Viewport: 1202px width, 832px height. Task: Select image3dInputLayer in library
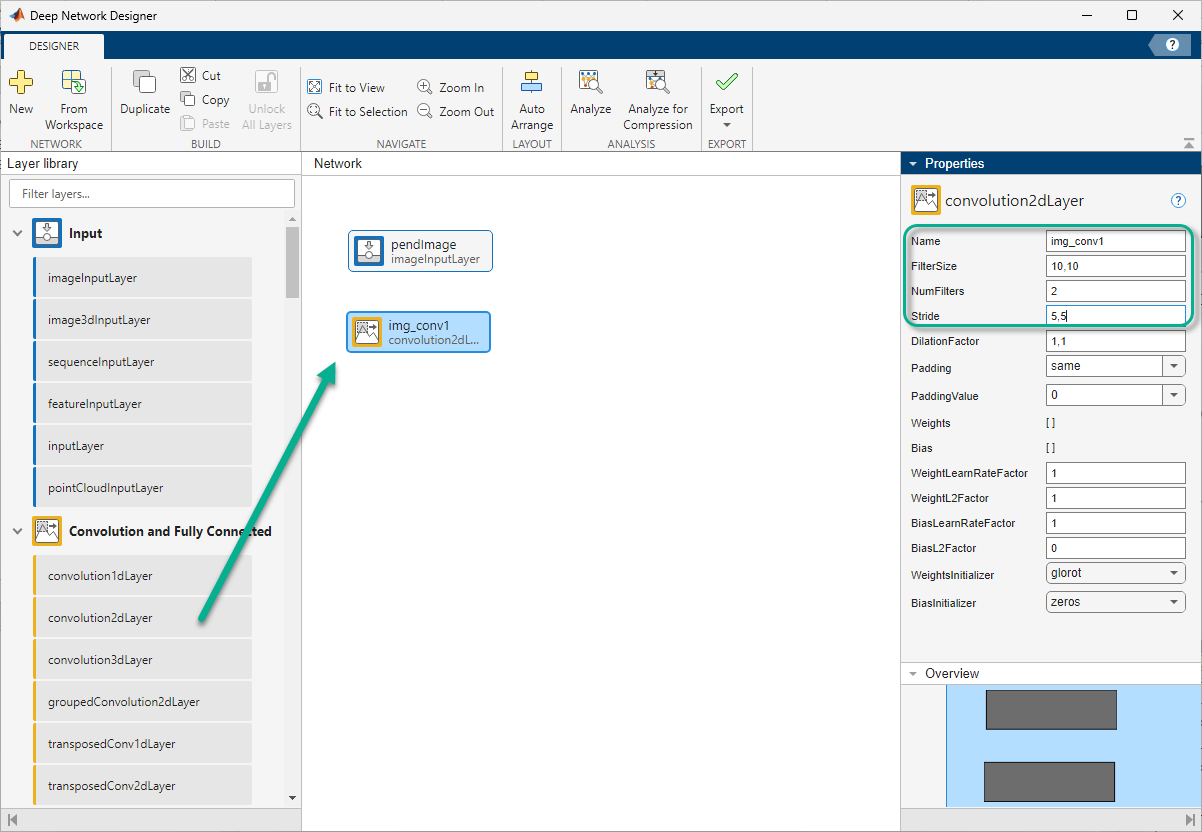[x=142, y=320]
